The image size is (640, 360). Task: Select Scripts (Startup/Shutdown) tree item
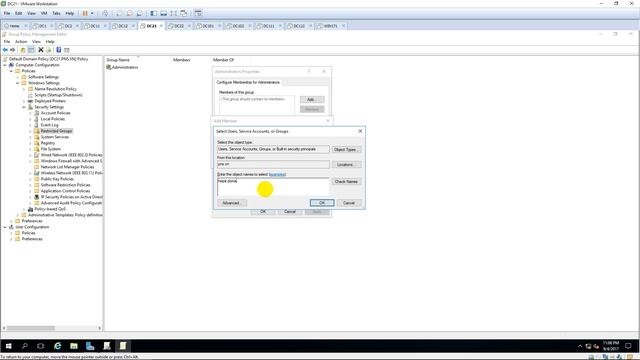(x=58, y=95)
